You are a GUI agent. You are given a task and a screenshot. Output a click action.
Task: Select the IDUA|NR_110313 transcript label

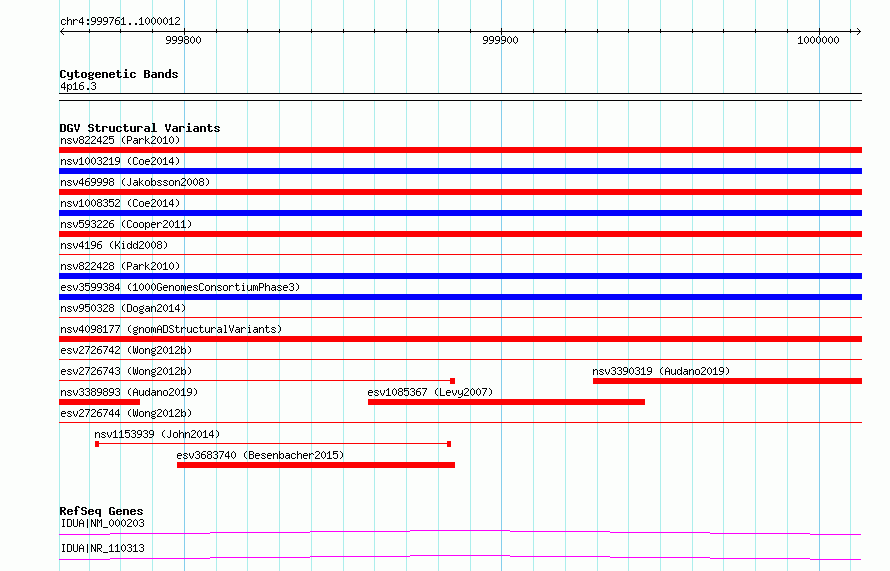tap(102, 548)
